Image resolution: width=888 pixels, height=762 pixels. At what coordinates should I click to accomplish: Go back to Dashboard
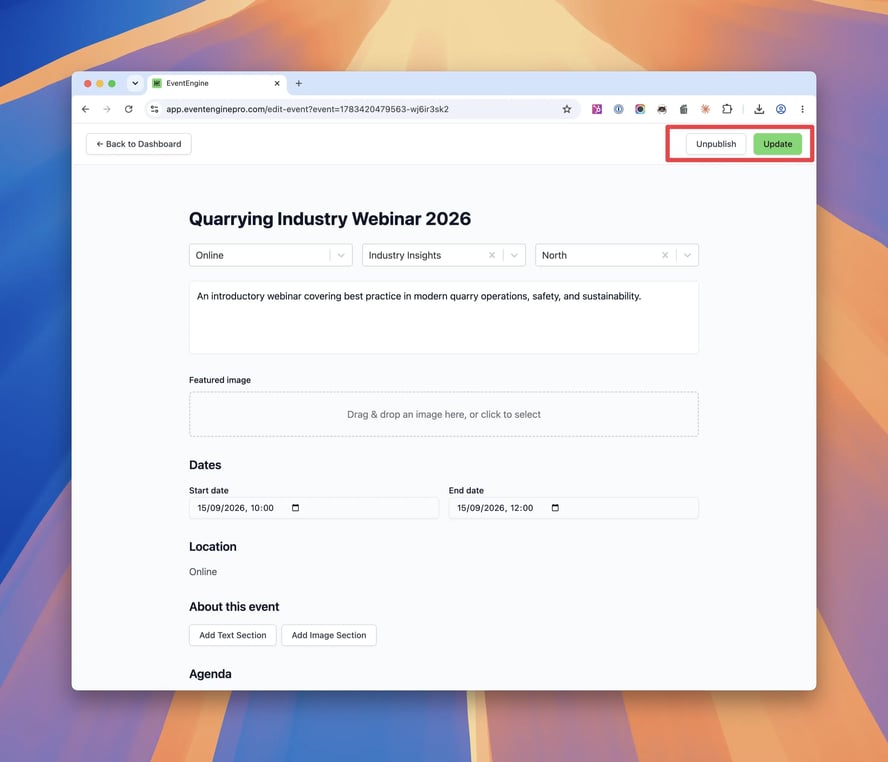point(139,144)
